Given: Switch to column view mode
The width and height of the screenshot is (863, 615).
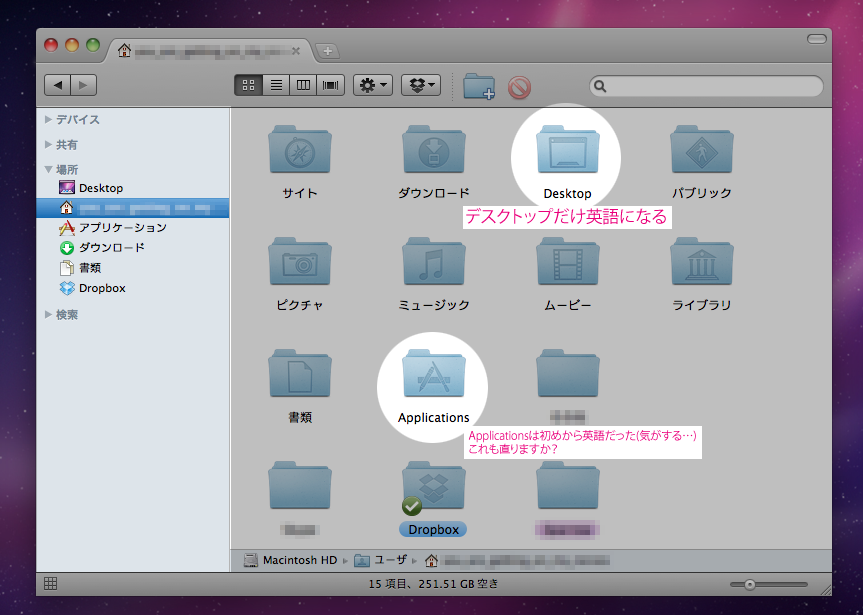Looking at the screenshot, I should pos(304,86).
